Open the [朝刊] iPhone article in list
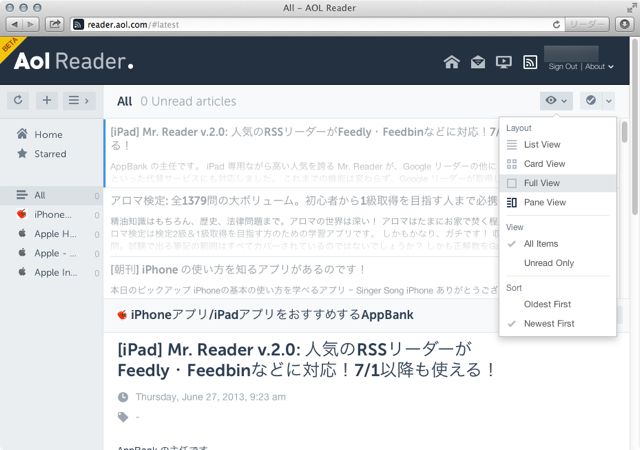This screenshot has width=640, height=450. [302, 278]
